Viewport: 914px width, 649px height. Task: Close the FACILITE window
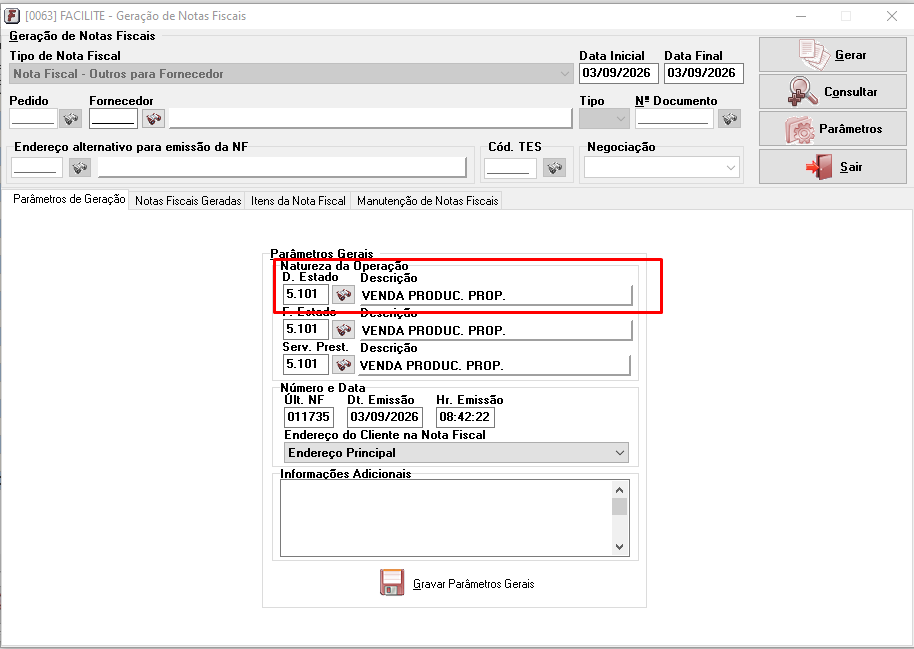[x=891, y=16]
